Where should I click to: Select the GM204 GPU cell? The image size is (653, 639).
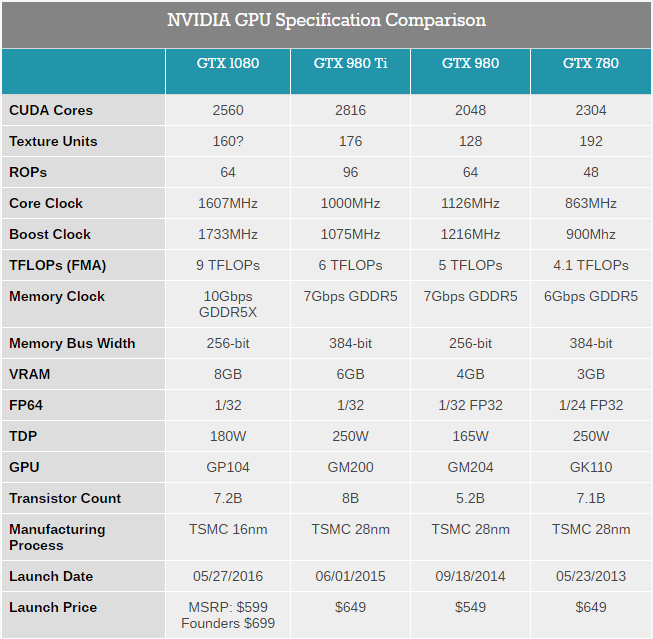point(470,467)
